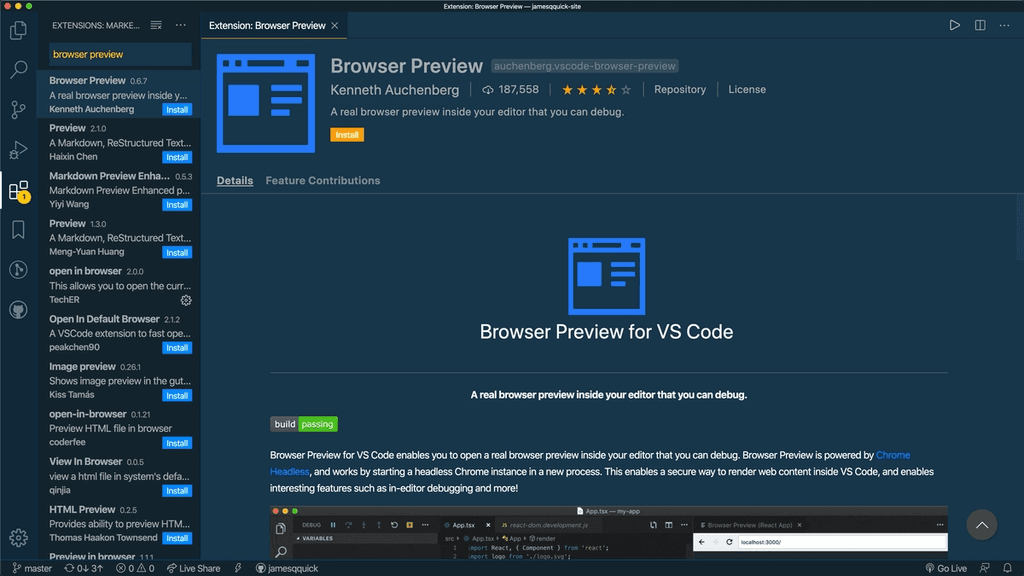The width and height of the screenshot is (1024, 576).
Task: Select the Image preview list entry title
Action: (82, 366)
